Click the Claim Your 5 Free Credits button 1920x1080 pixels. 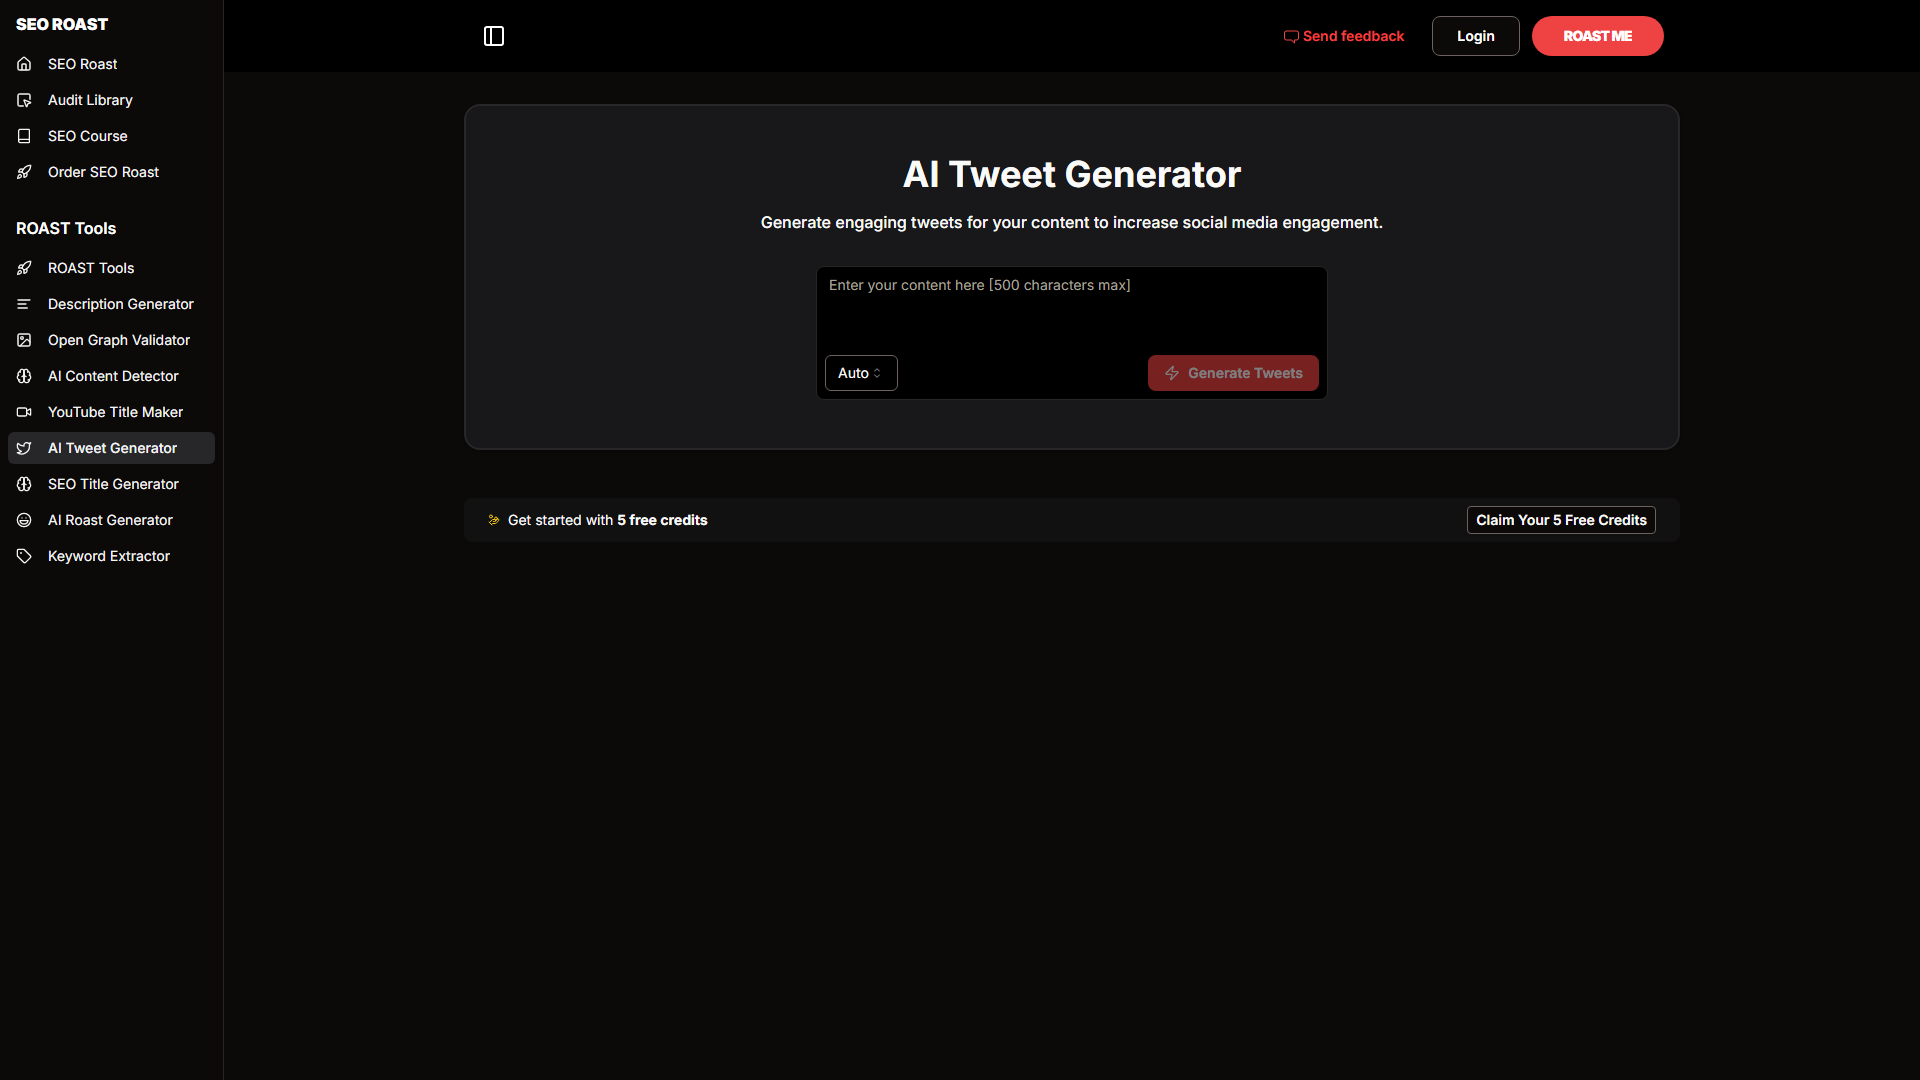1560,518
